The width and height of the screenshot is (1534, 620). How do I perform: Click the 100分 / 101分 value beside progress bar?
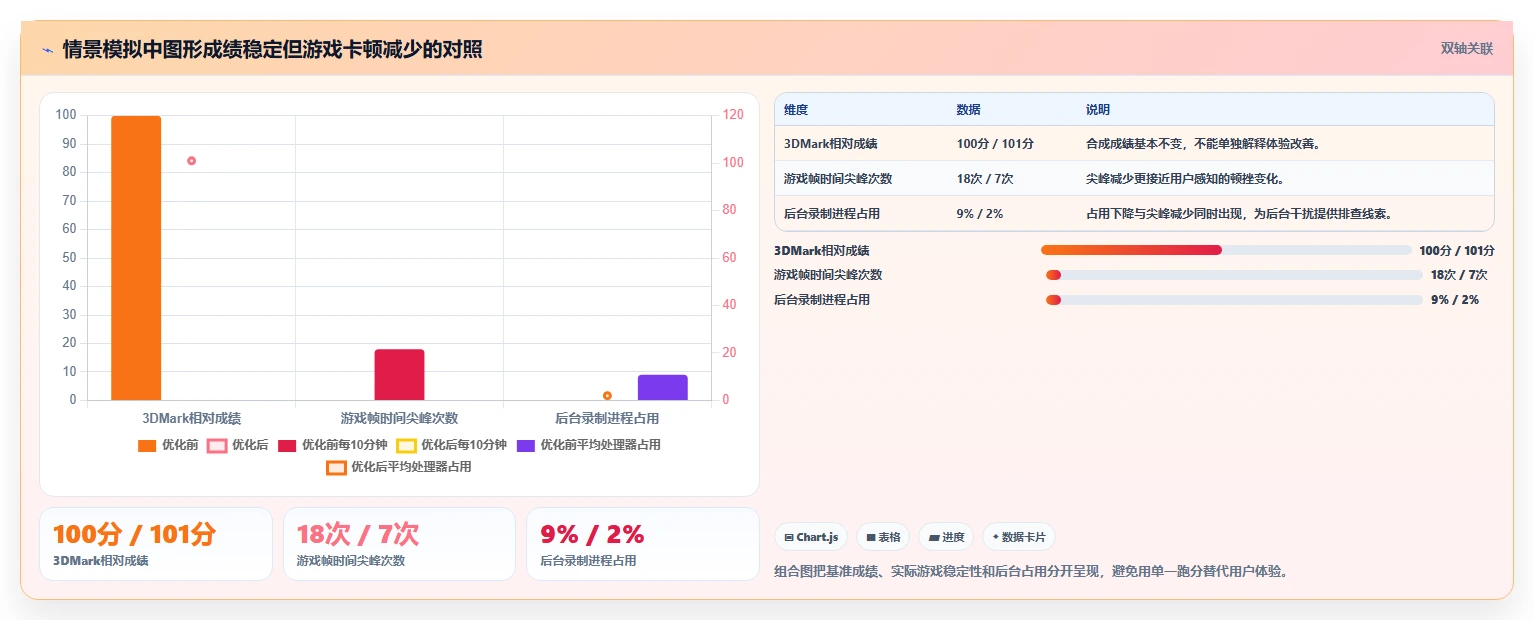tap(1457, 251)
